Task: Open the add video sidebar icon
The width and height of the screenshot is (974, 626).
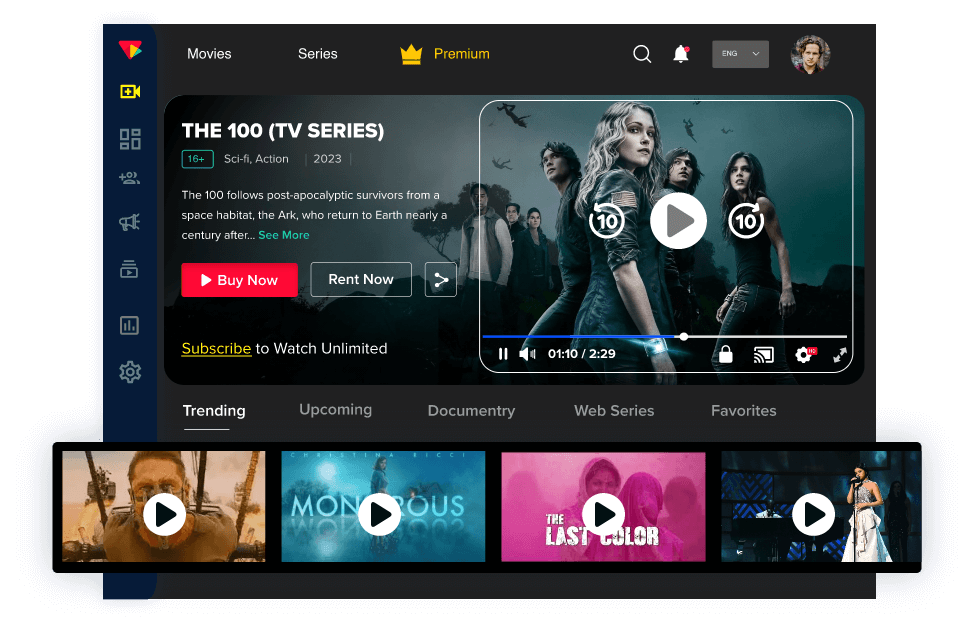Action: 130,92
